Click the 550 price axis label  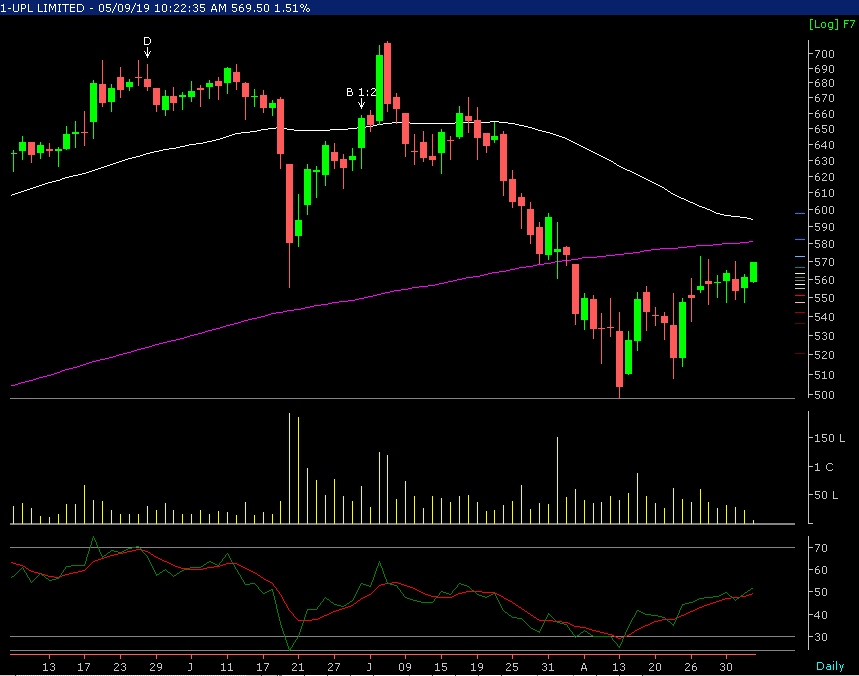point(824,298)
